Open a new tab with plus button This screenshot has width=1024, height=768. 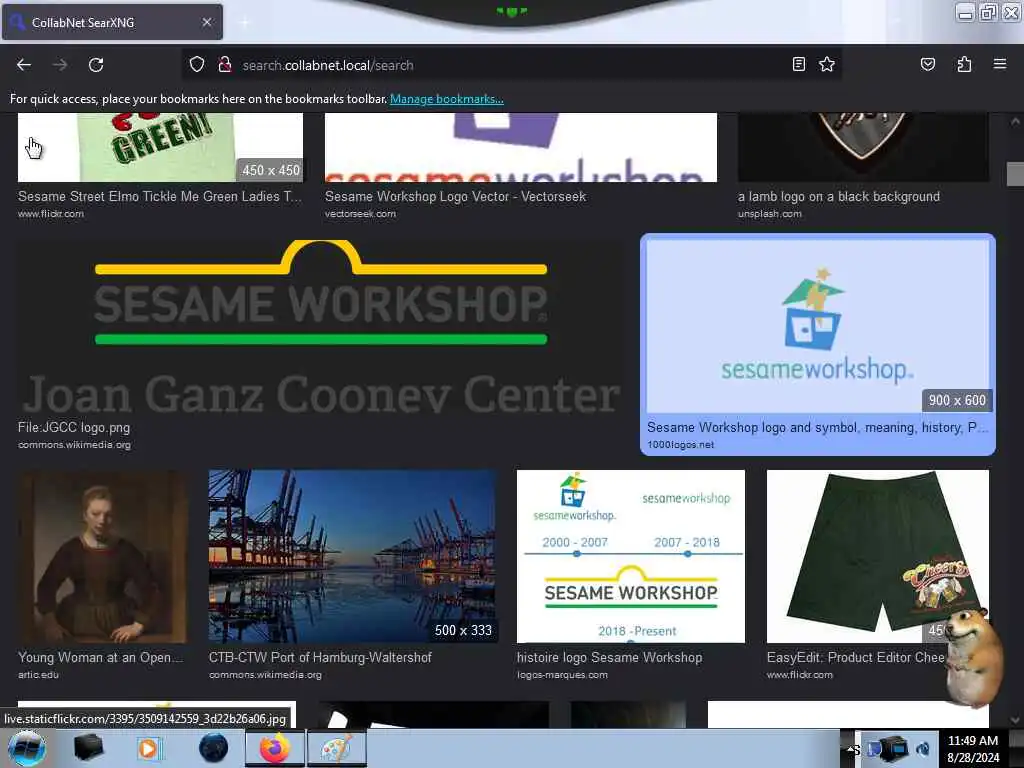pos(244,22)
